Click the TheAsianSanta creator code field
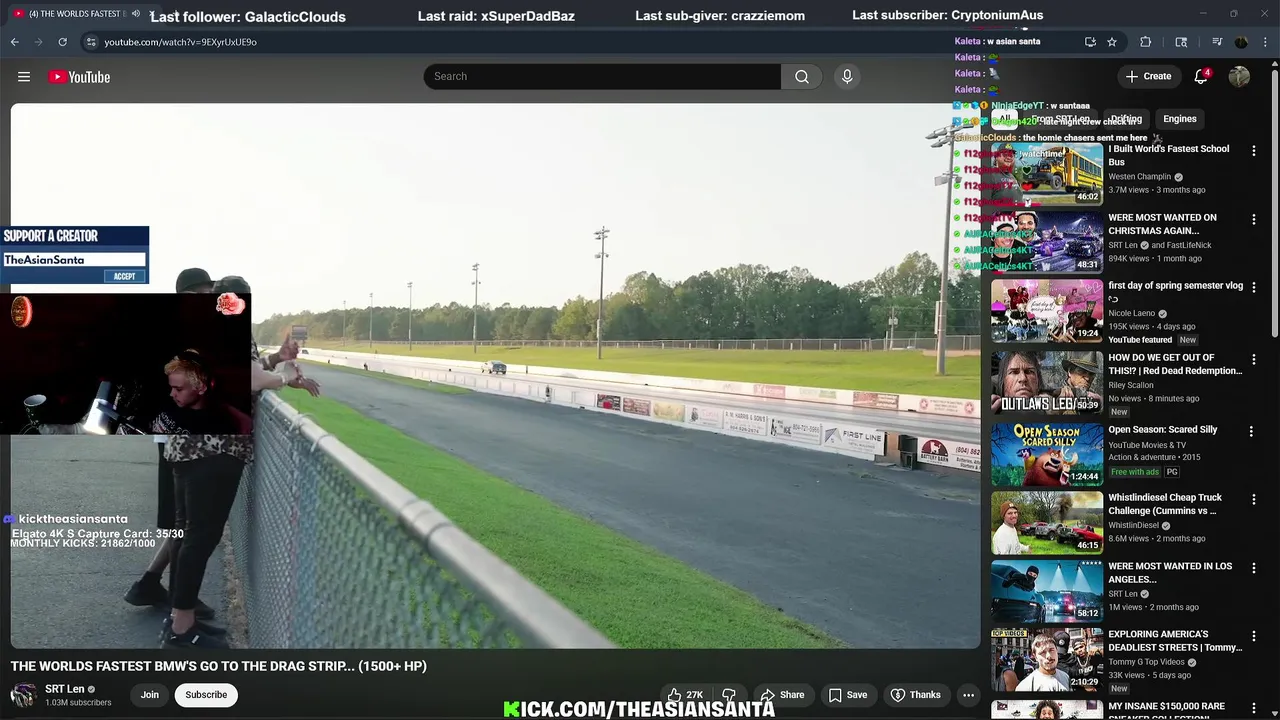The height and width of the screenshot is (720, 1280). pos(74,260)
